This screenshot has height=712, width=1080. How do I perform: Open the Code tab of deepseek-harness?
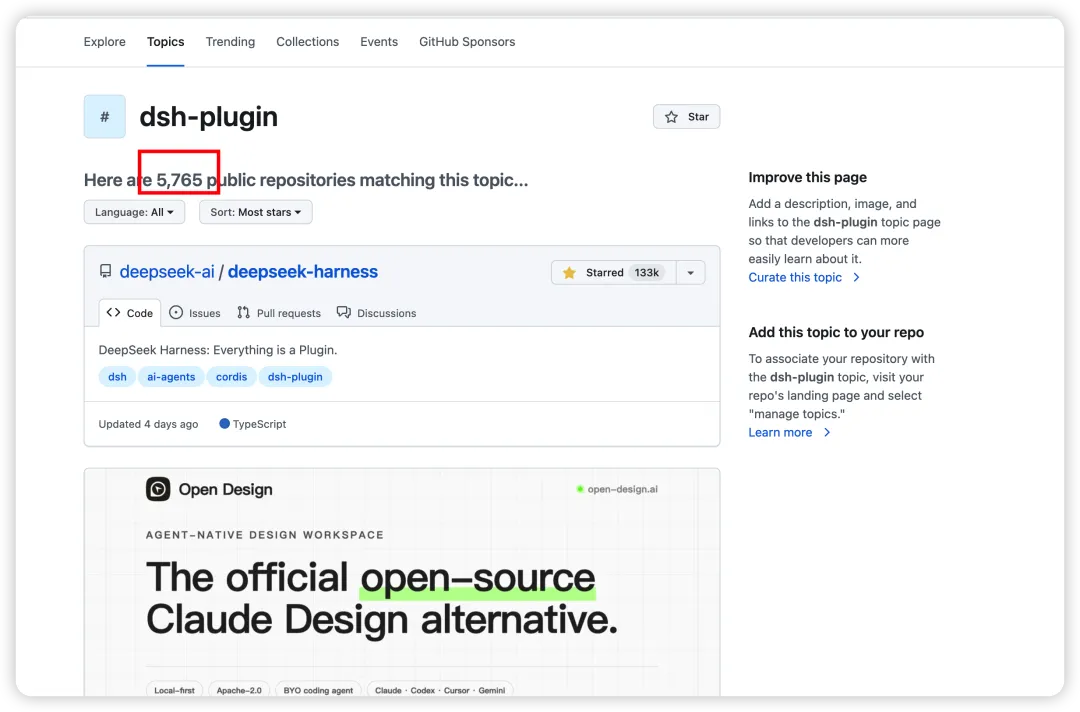(129, 313)
